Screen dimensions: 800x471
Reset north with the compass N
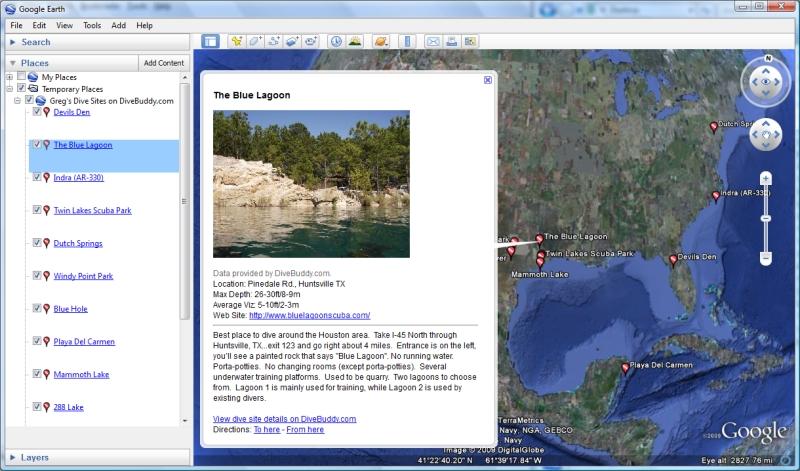[x=768, y=59]
